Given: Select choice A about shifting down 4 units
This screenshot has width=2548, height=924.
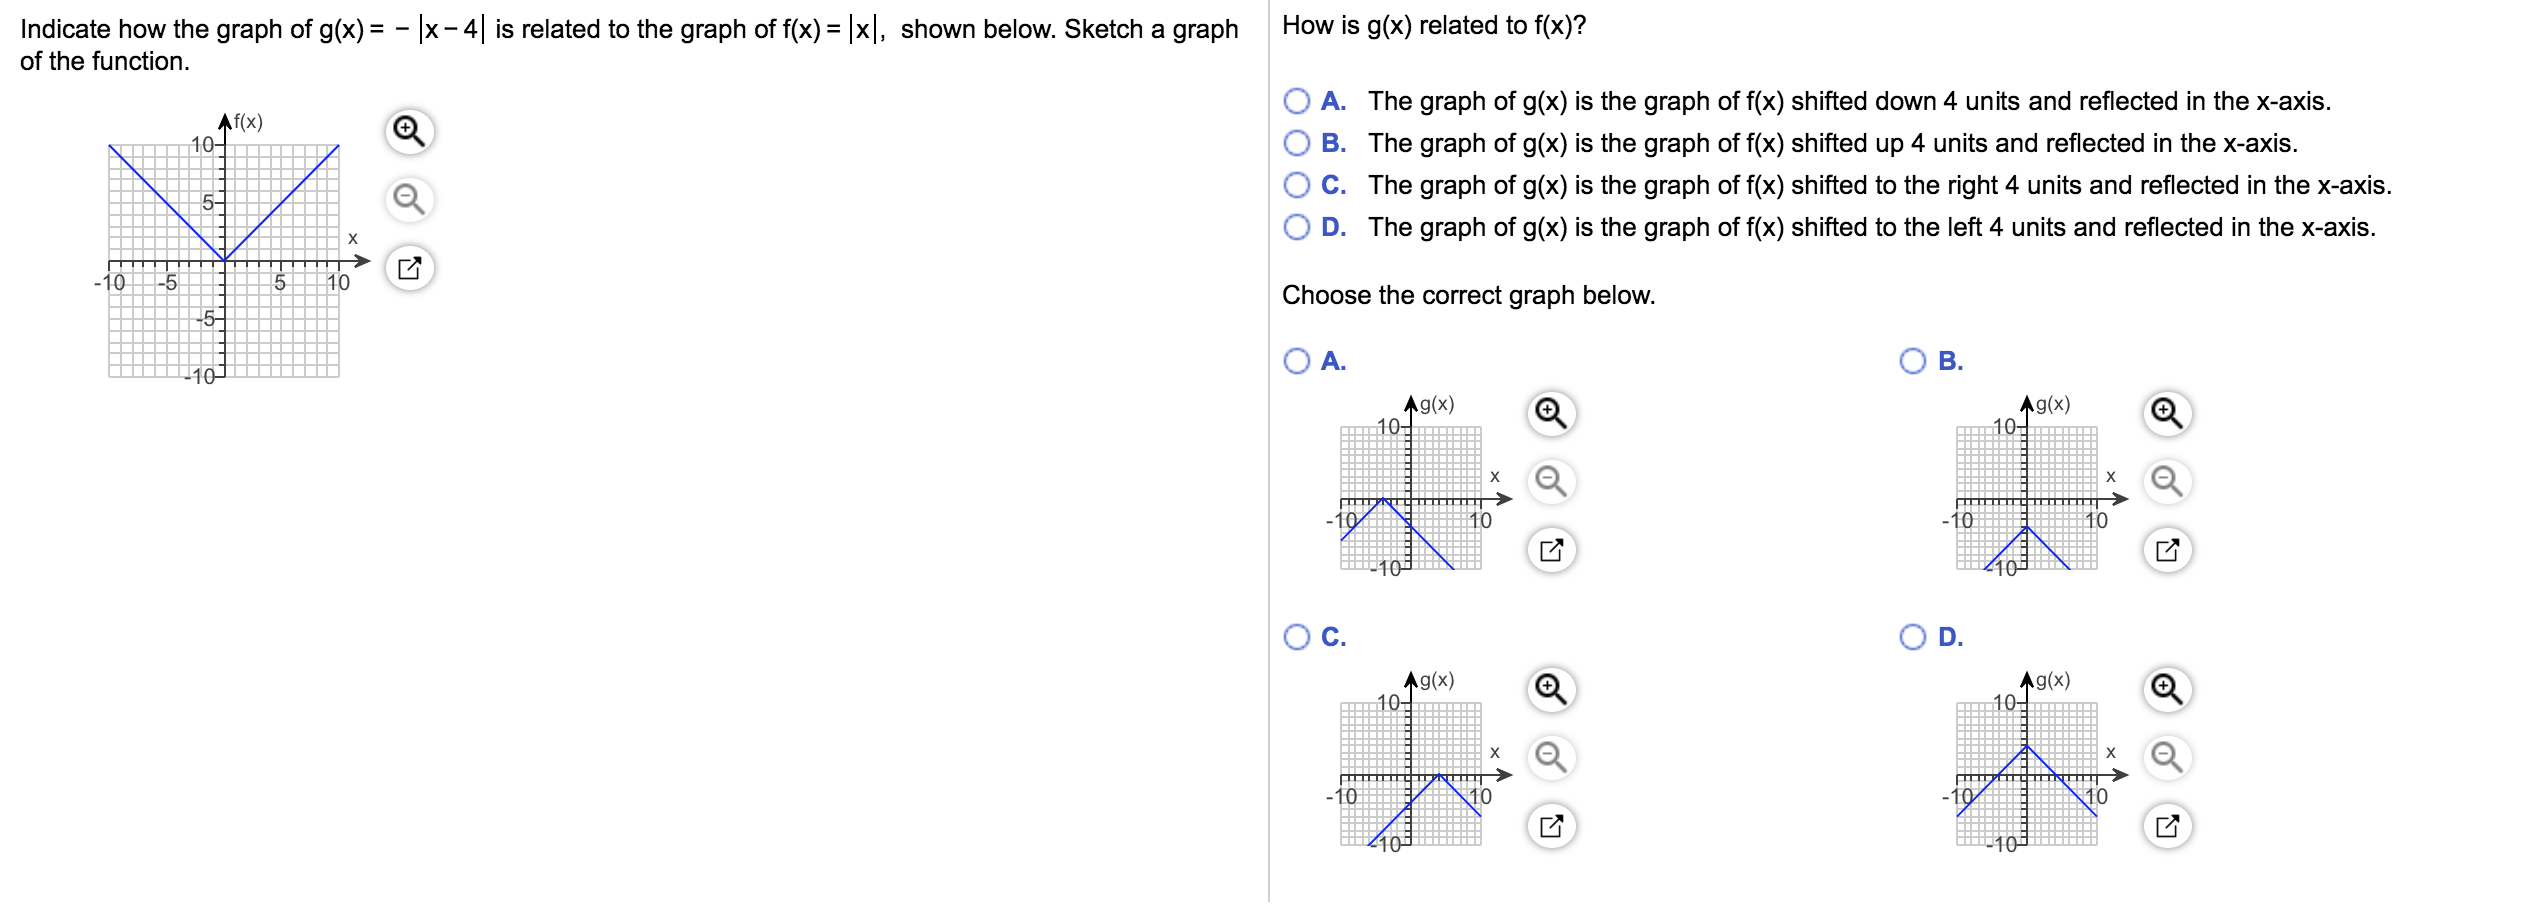Looking at the screenshot, I should pyautogui.click(x=1295, y=100).
